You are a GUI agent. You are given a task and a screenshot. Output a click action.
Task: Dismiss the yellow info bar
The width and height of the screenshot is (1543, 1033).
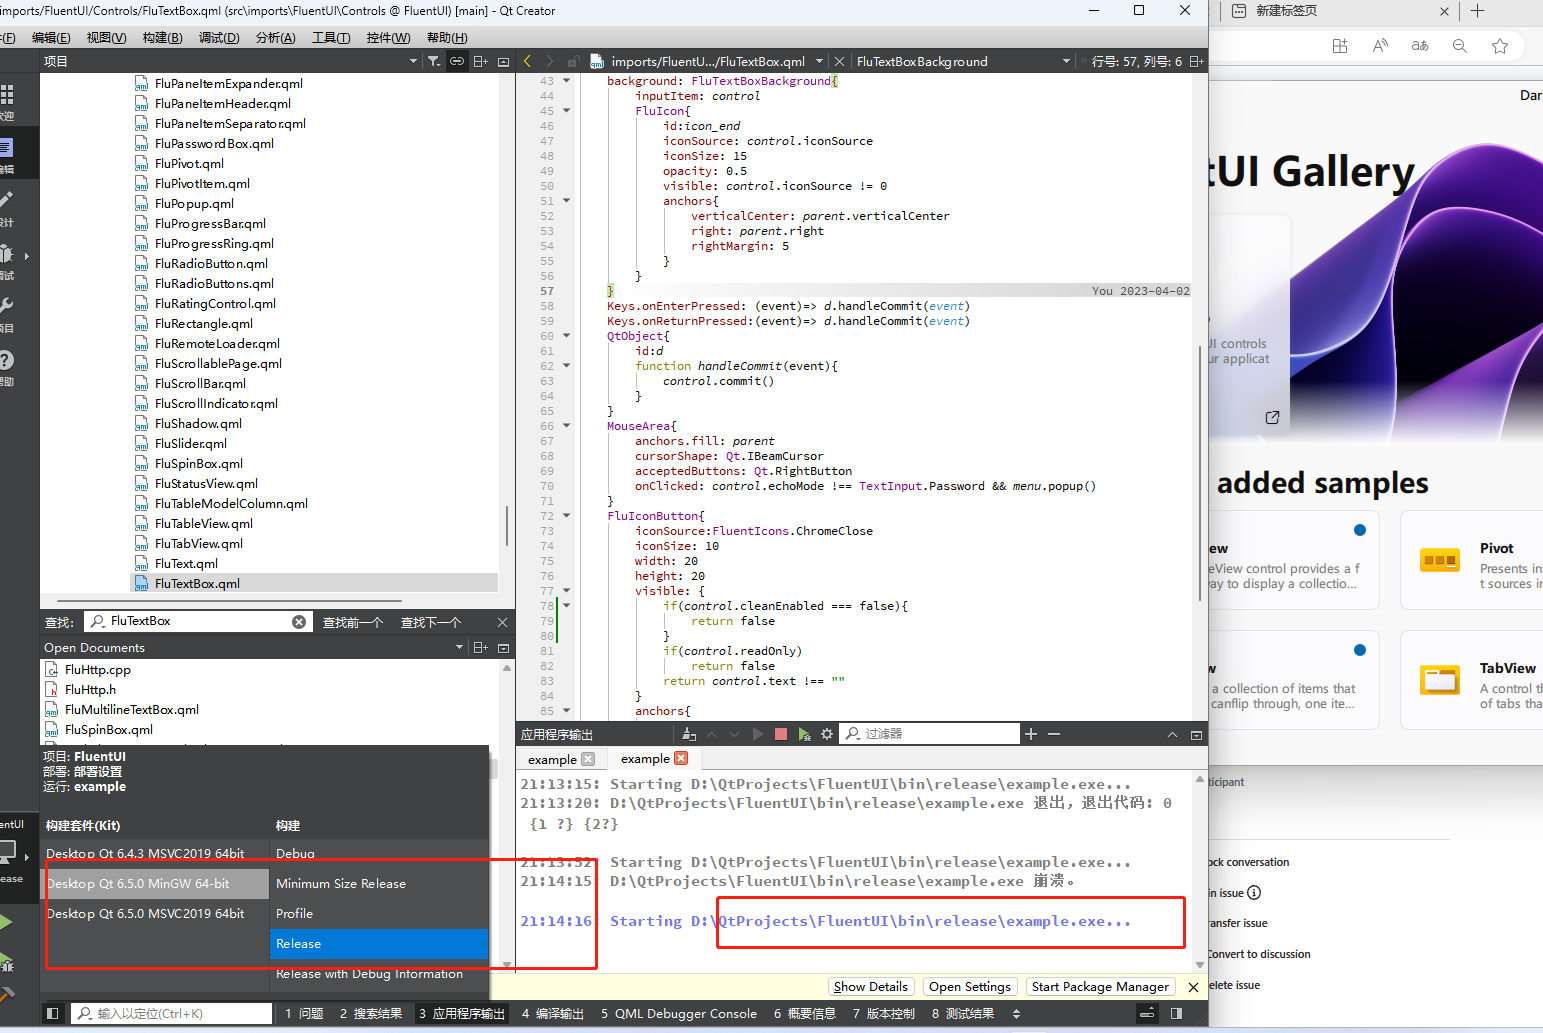[1193, 987]
